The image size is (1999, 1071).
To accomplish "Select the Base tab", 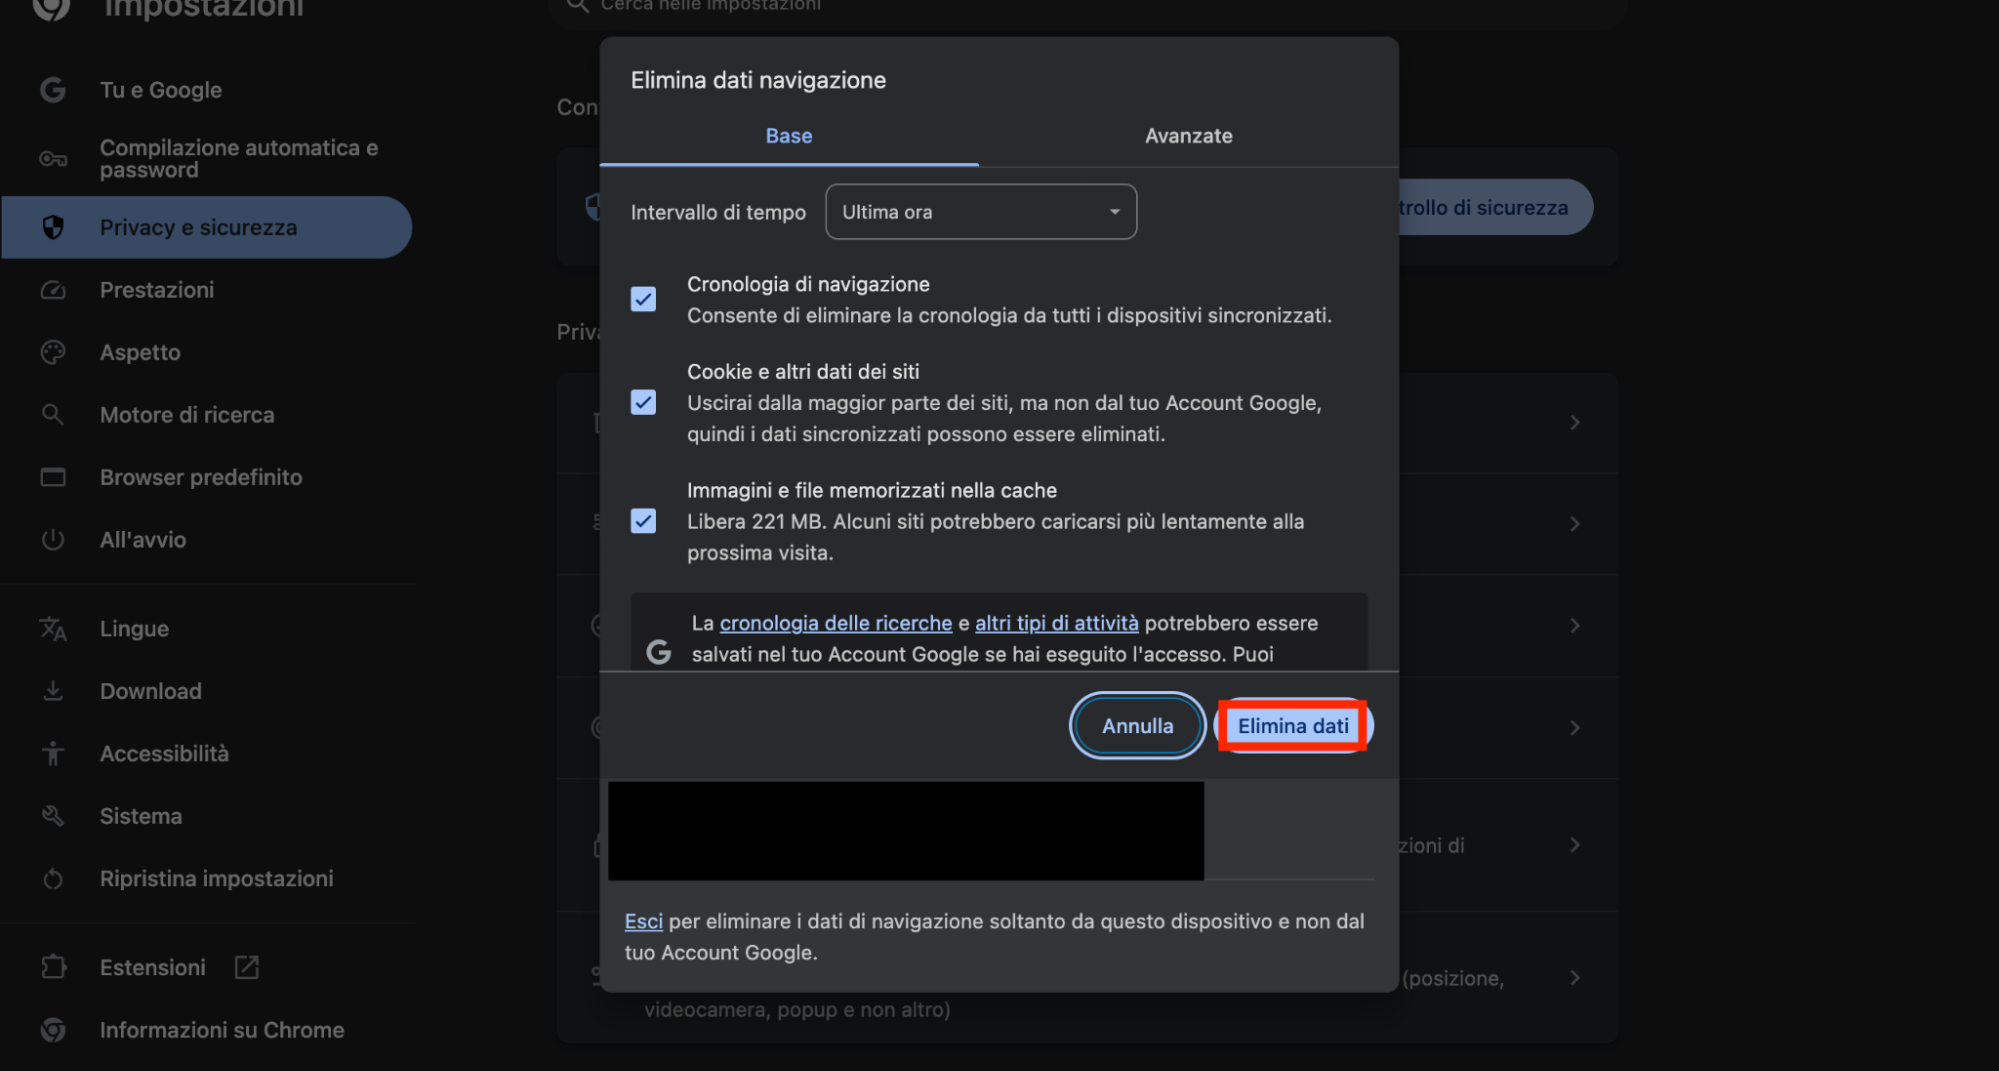I will click(x=789, y=135).
